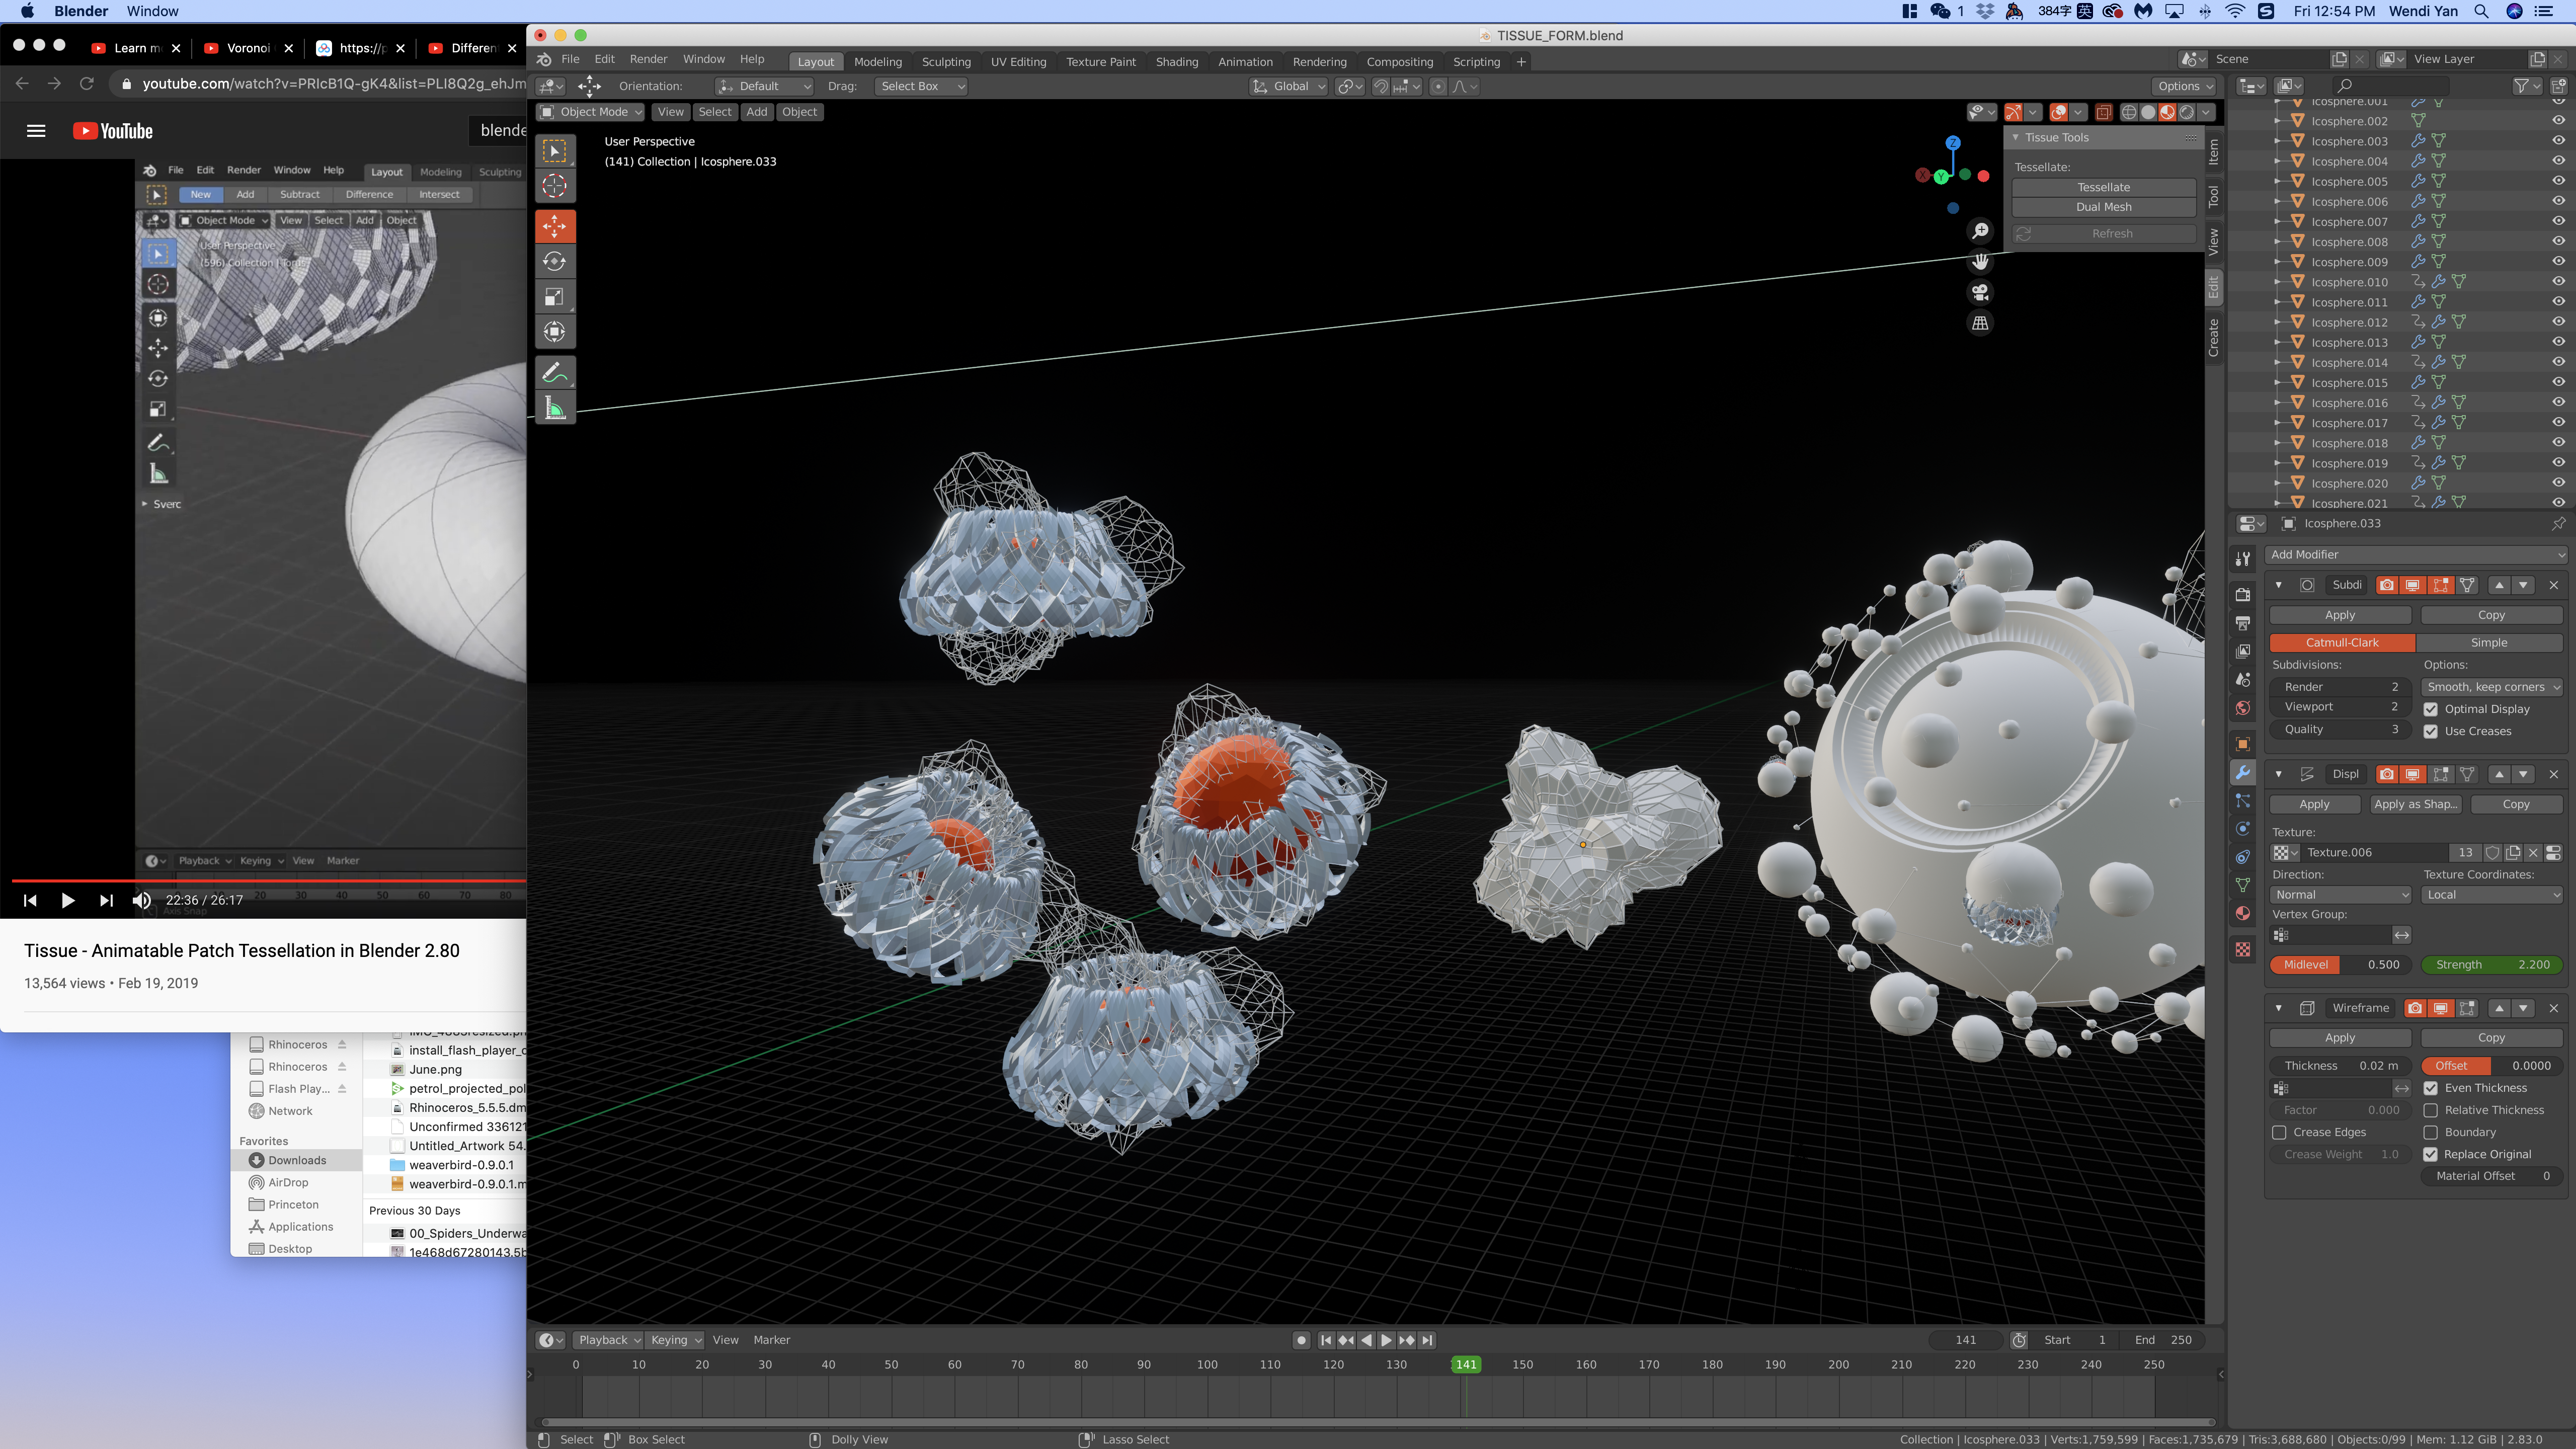Click Apply as Shape Key on Displace
The width and height of the screenshot is (2576, 1449).
(2415, 804)
